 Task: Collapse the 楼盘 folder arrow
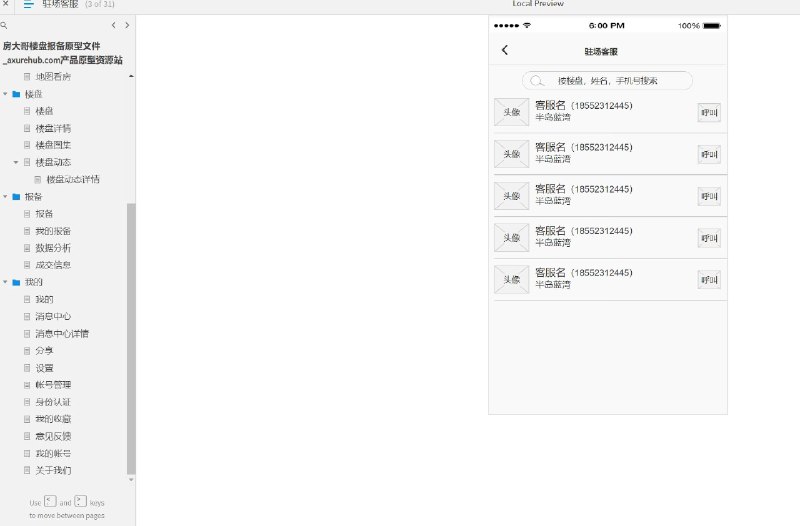pyautogui.click(x=5, y=94)
